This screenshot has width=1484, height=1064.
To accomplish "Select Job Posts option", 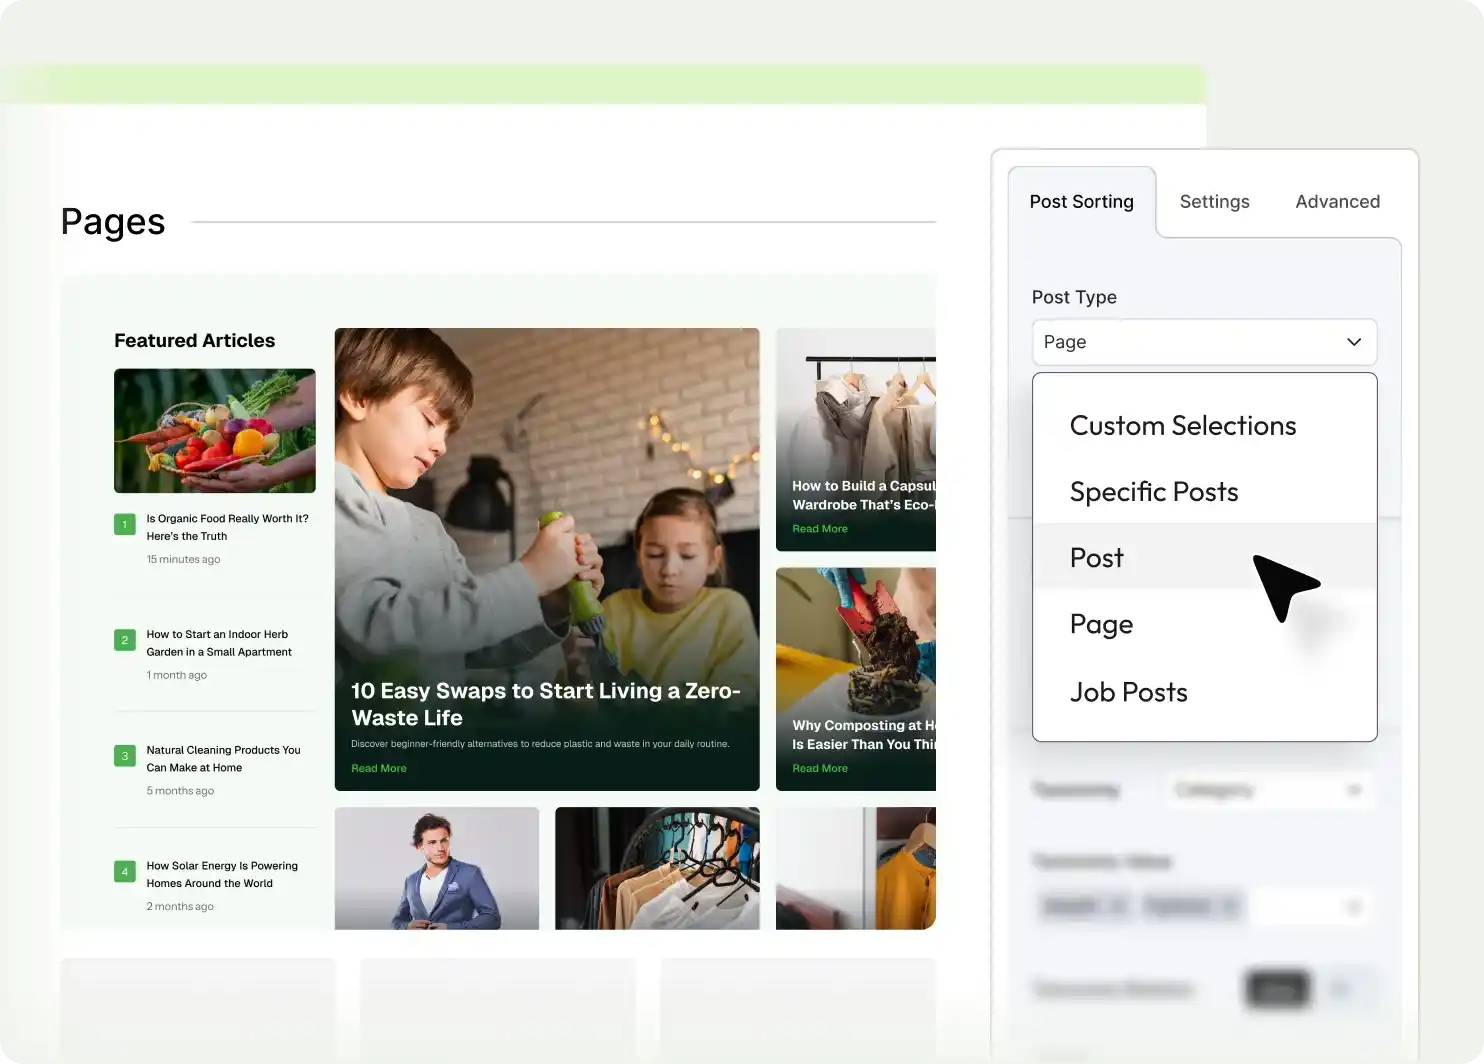I will point(1128,692).
